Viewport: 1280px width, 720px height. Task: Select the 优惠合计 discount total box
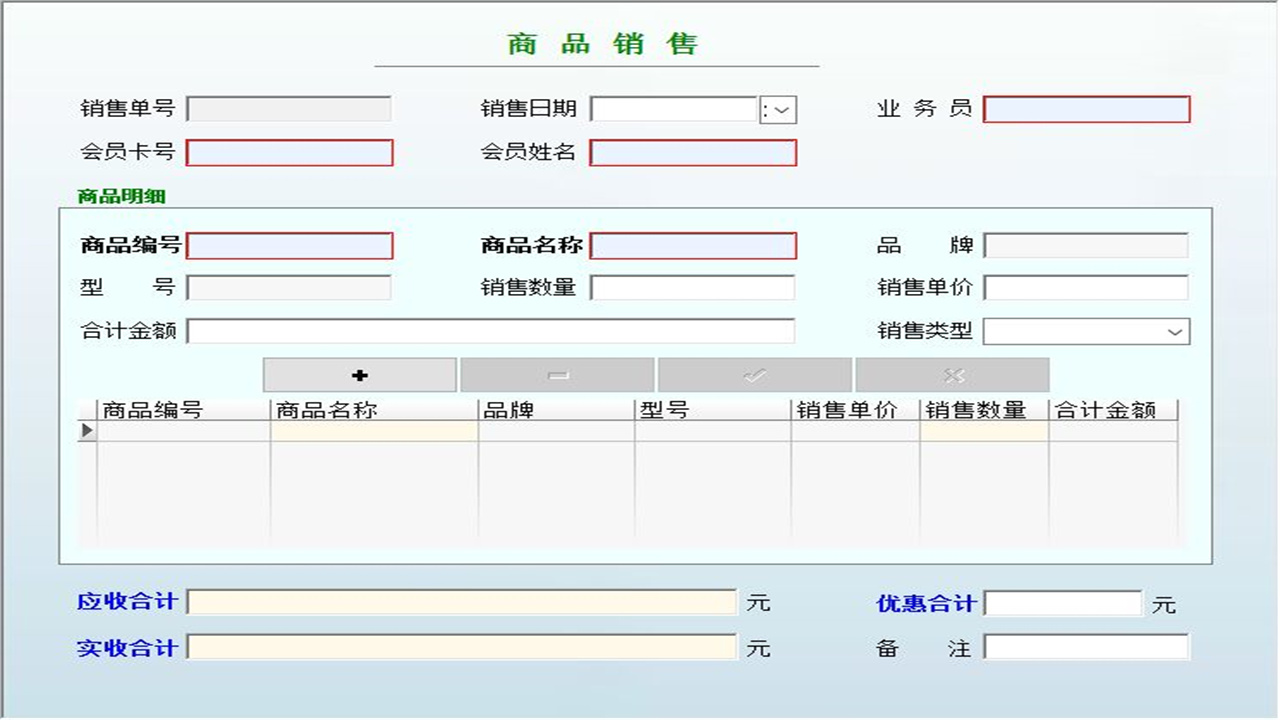pyautogui.click(x=1060, y=602)
